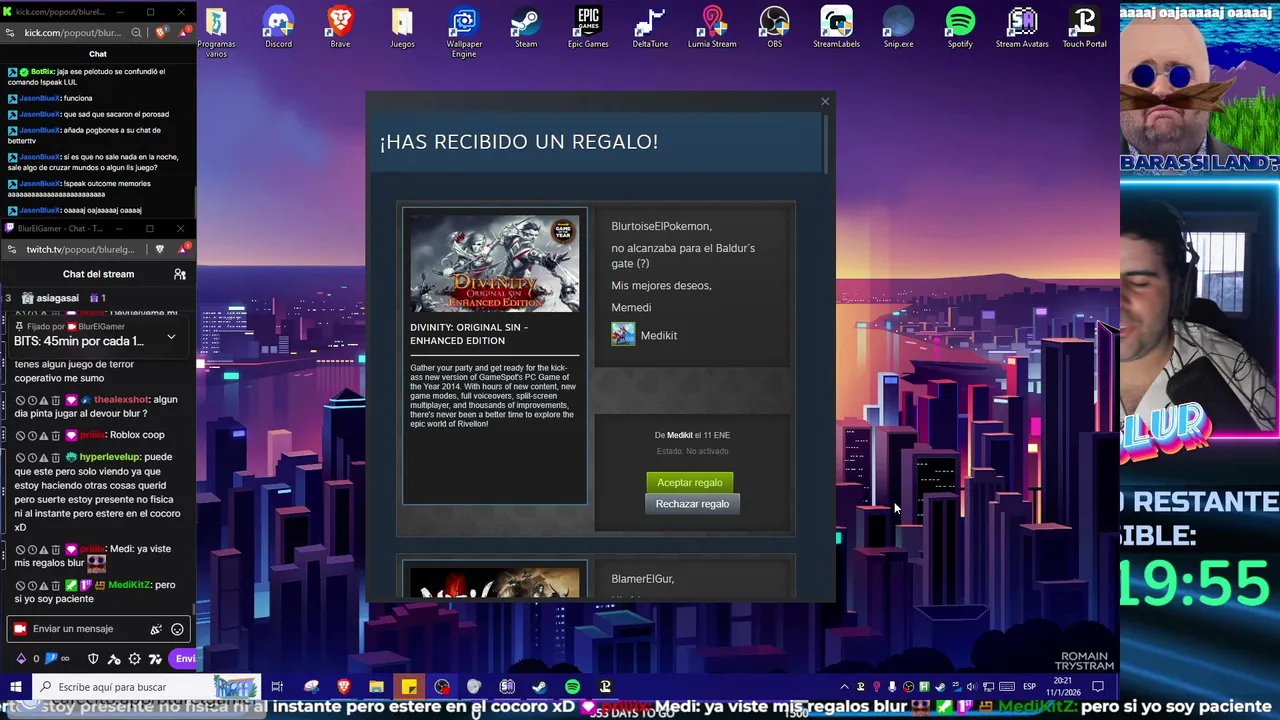Screen dimensions: 1280x720
Task: Open the Brave browser desktop shortcut
Action: point(340,27)
